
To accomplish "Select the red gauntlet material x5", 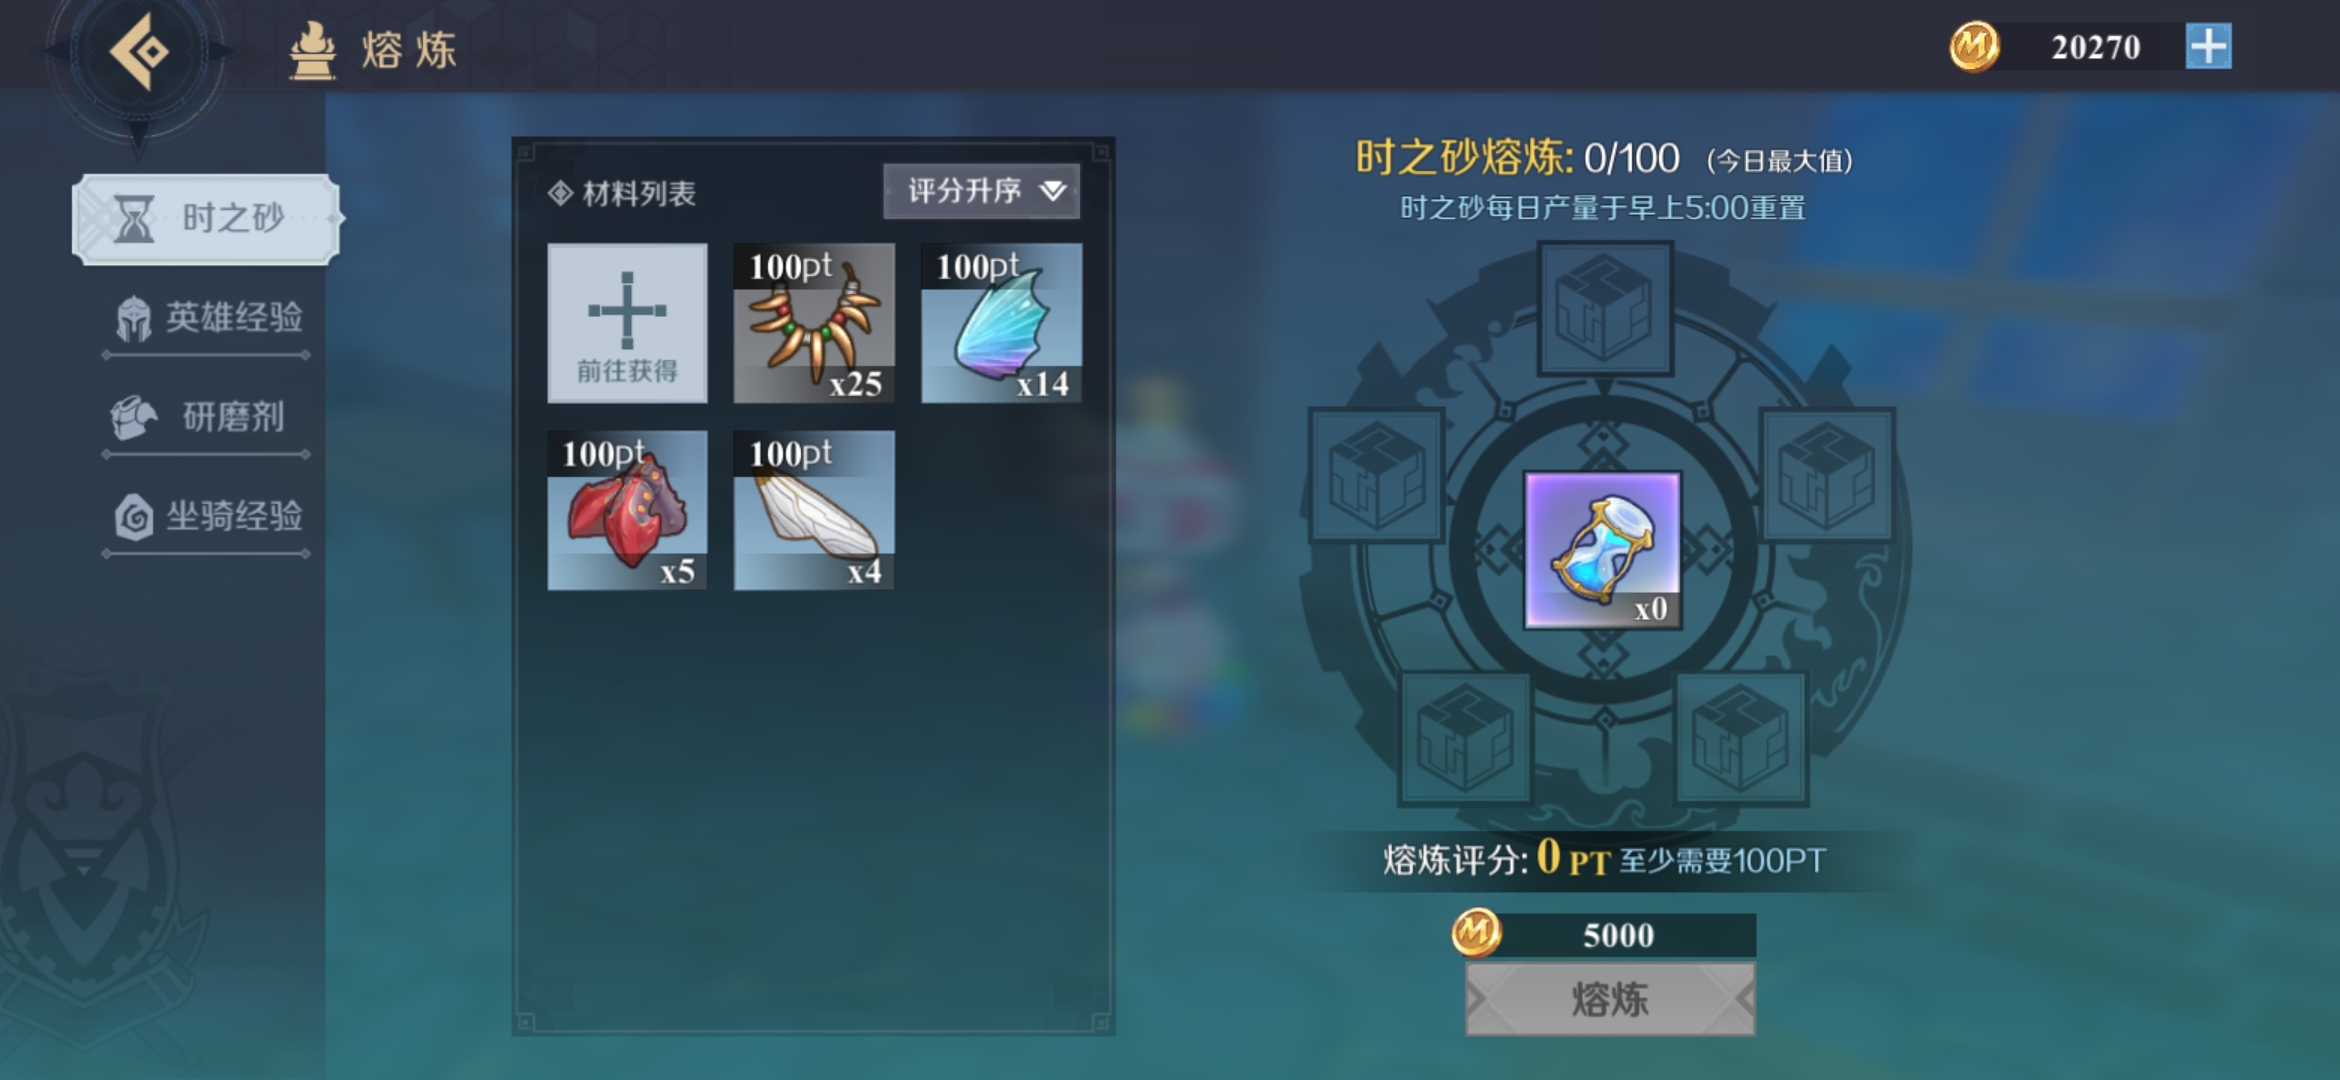I will coord(627,510).
